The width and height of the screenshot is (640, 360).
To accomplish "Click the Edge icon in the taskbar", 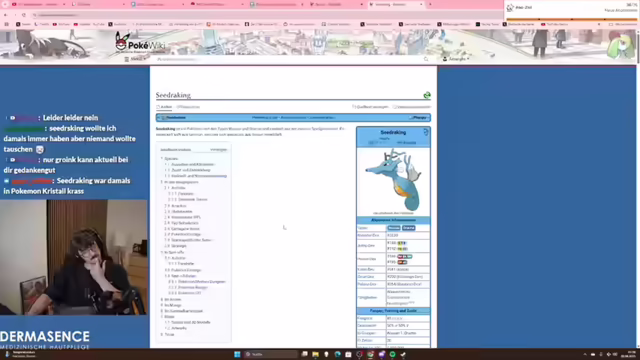I will (338, 354).
